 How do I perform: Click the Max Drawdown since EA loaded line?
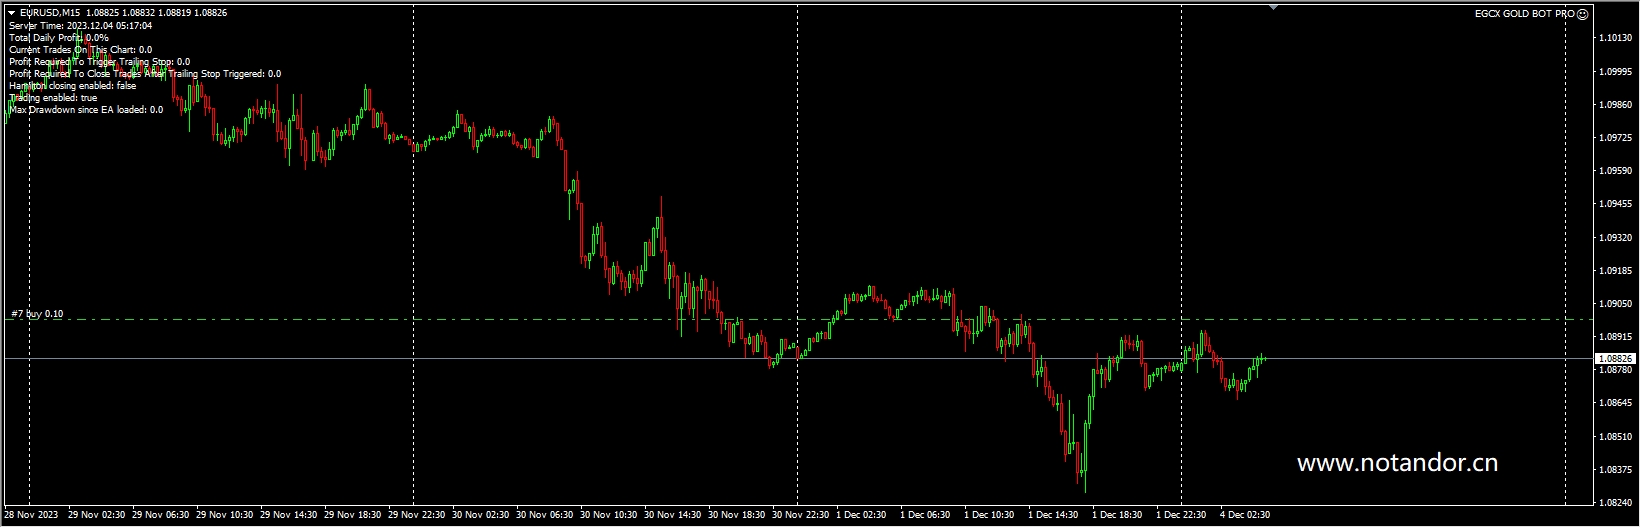(86, 110)
